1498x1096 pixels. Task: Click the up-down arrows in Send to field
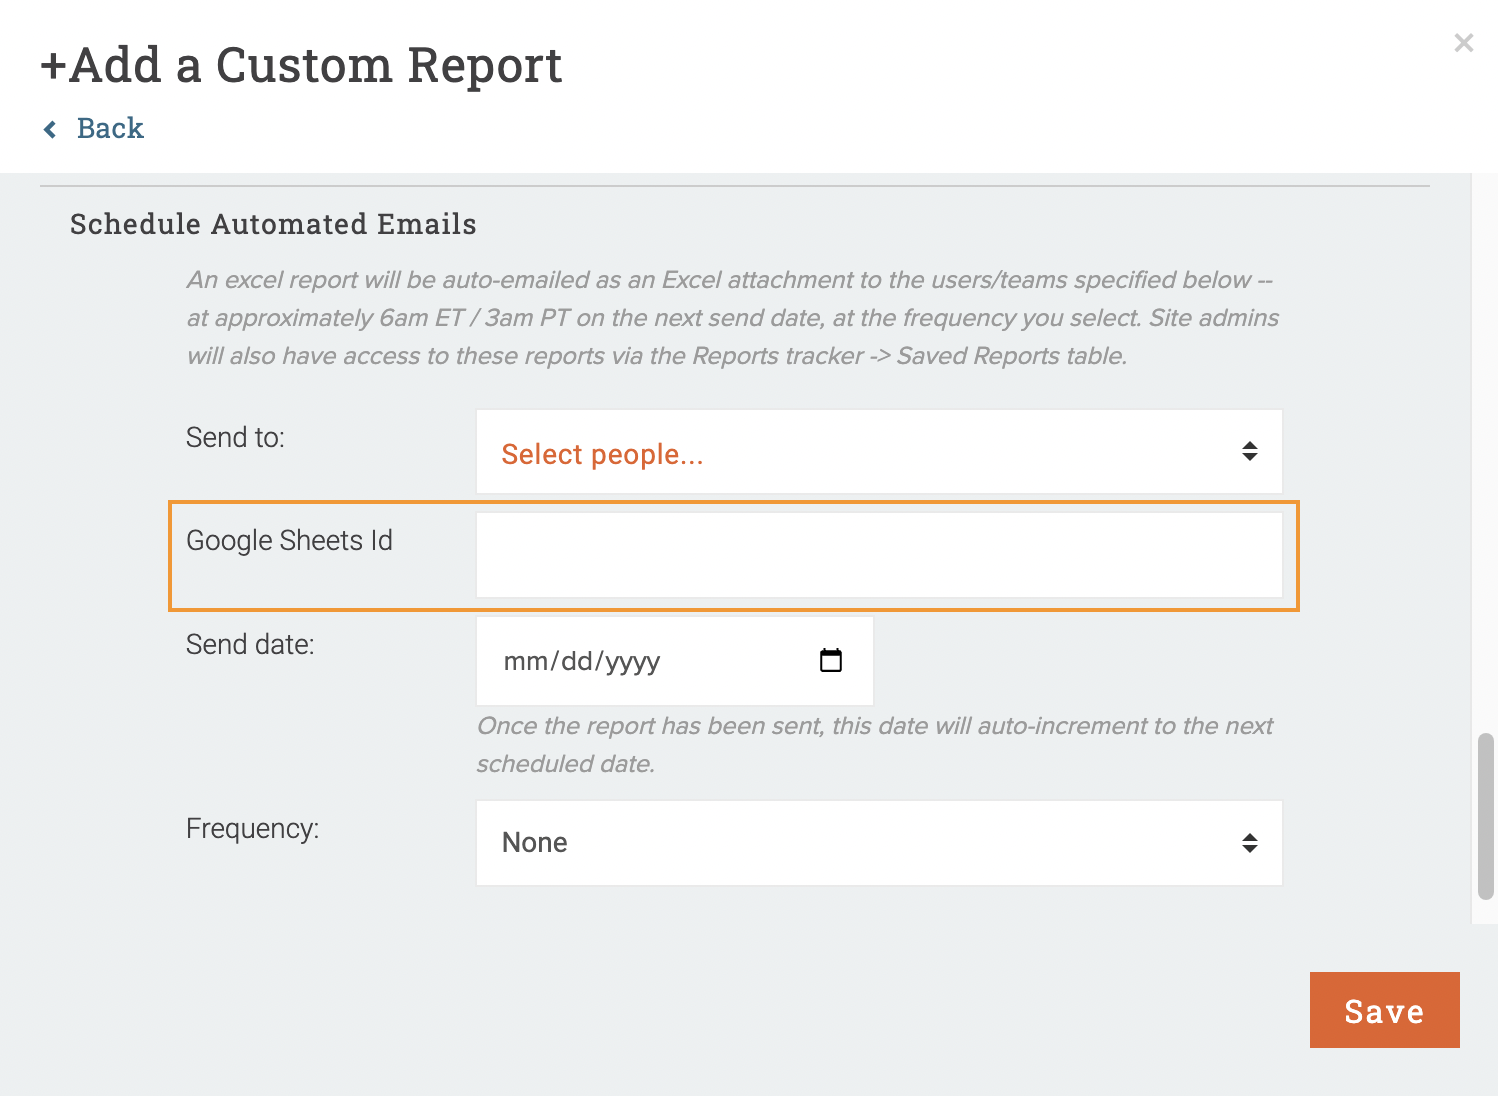point(1249,451)
